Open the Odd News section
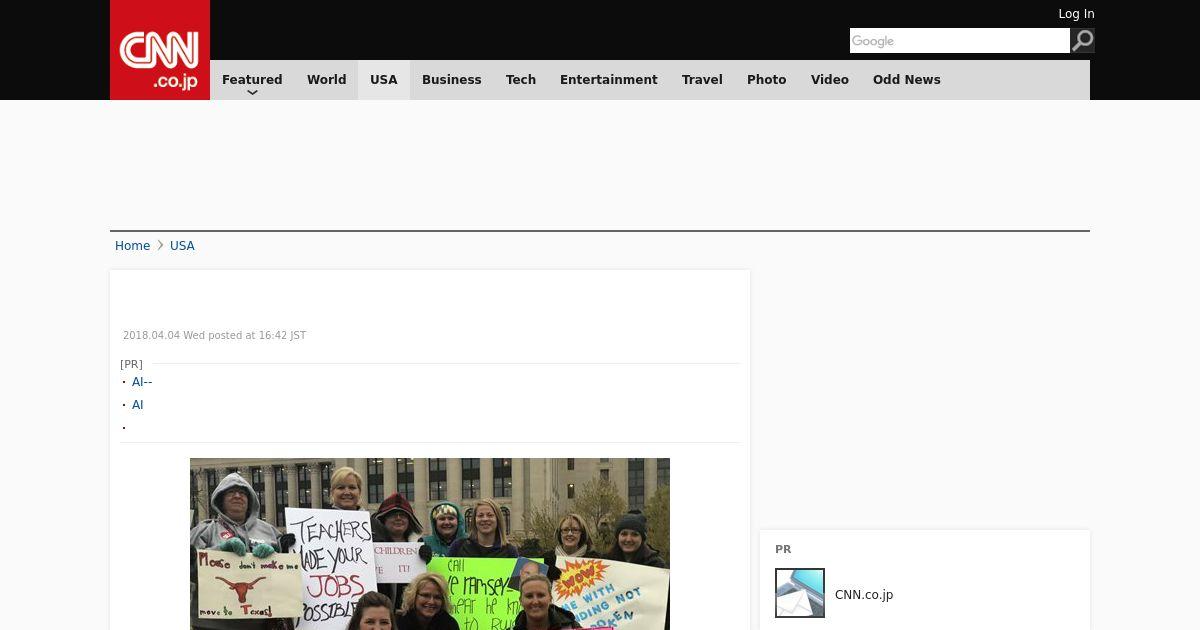This screenshot has width=1200, height=630. [907, 80]
